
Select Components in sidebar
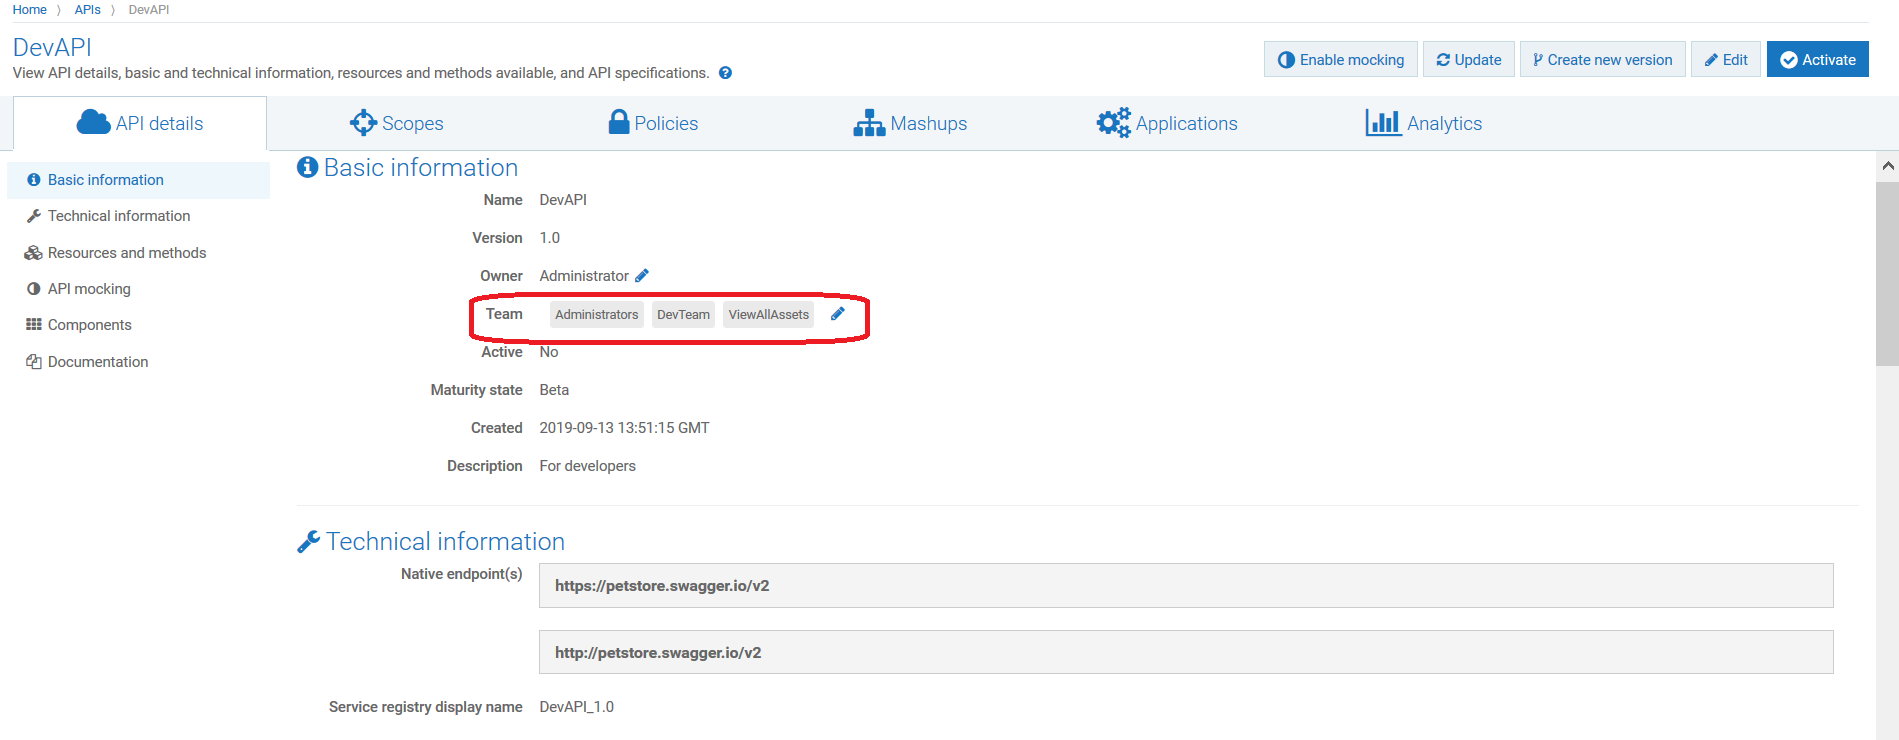[90, 325]
